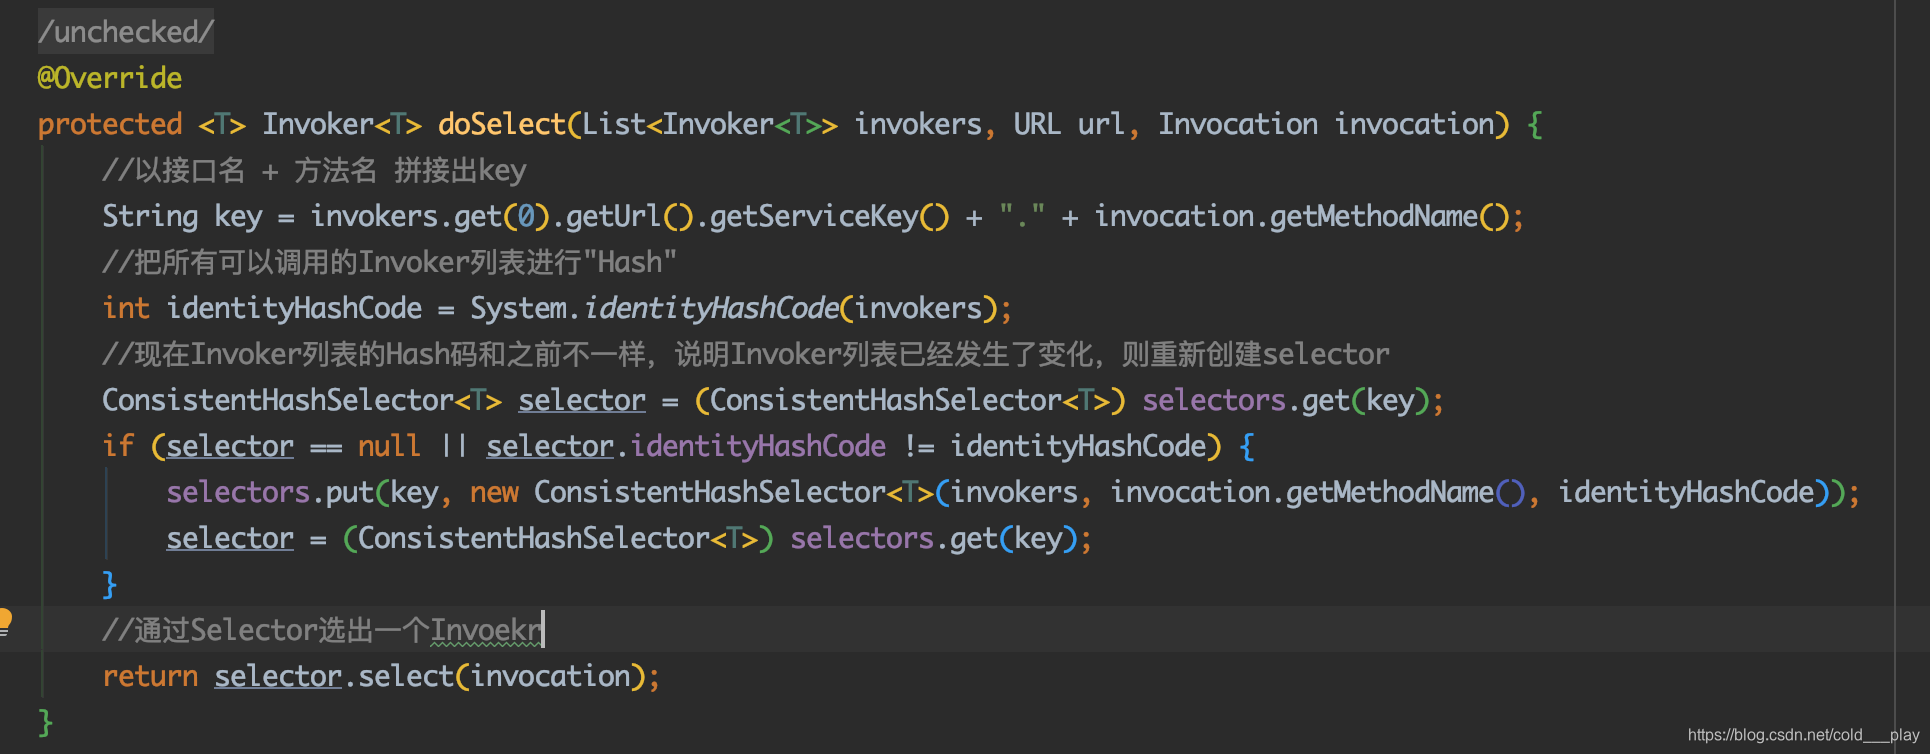Image resolution: width=1930 pixels, height=754 pixels.
Task: Click the yellow lightbulb intention icon
Action: [x=4, y=622]
